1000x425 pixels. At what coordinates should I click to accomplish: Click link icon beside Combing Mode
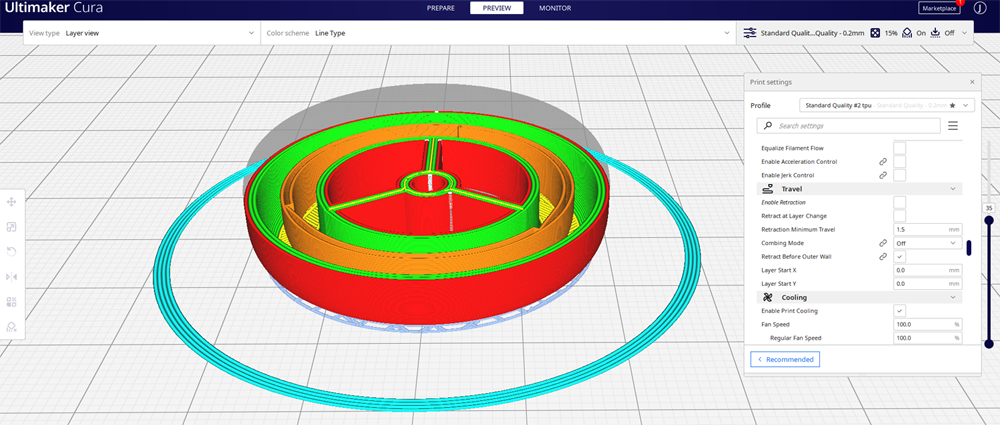[883, 243]
